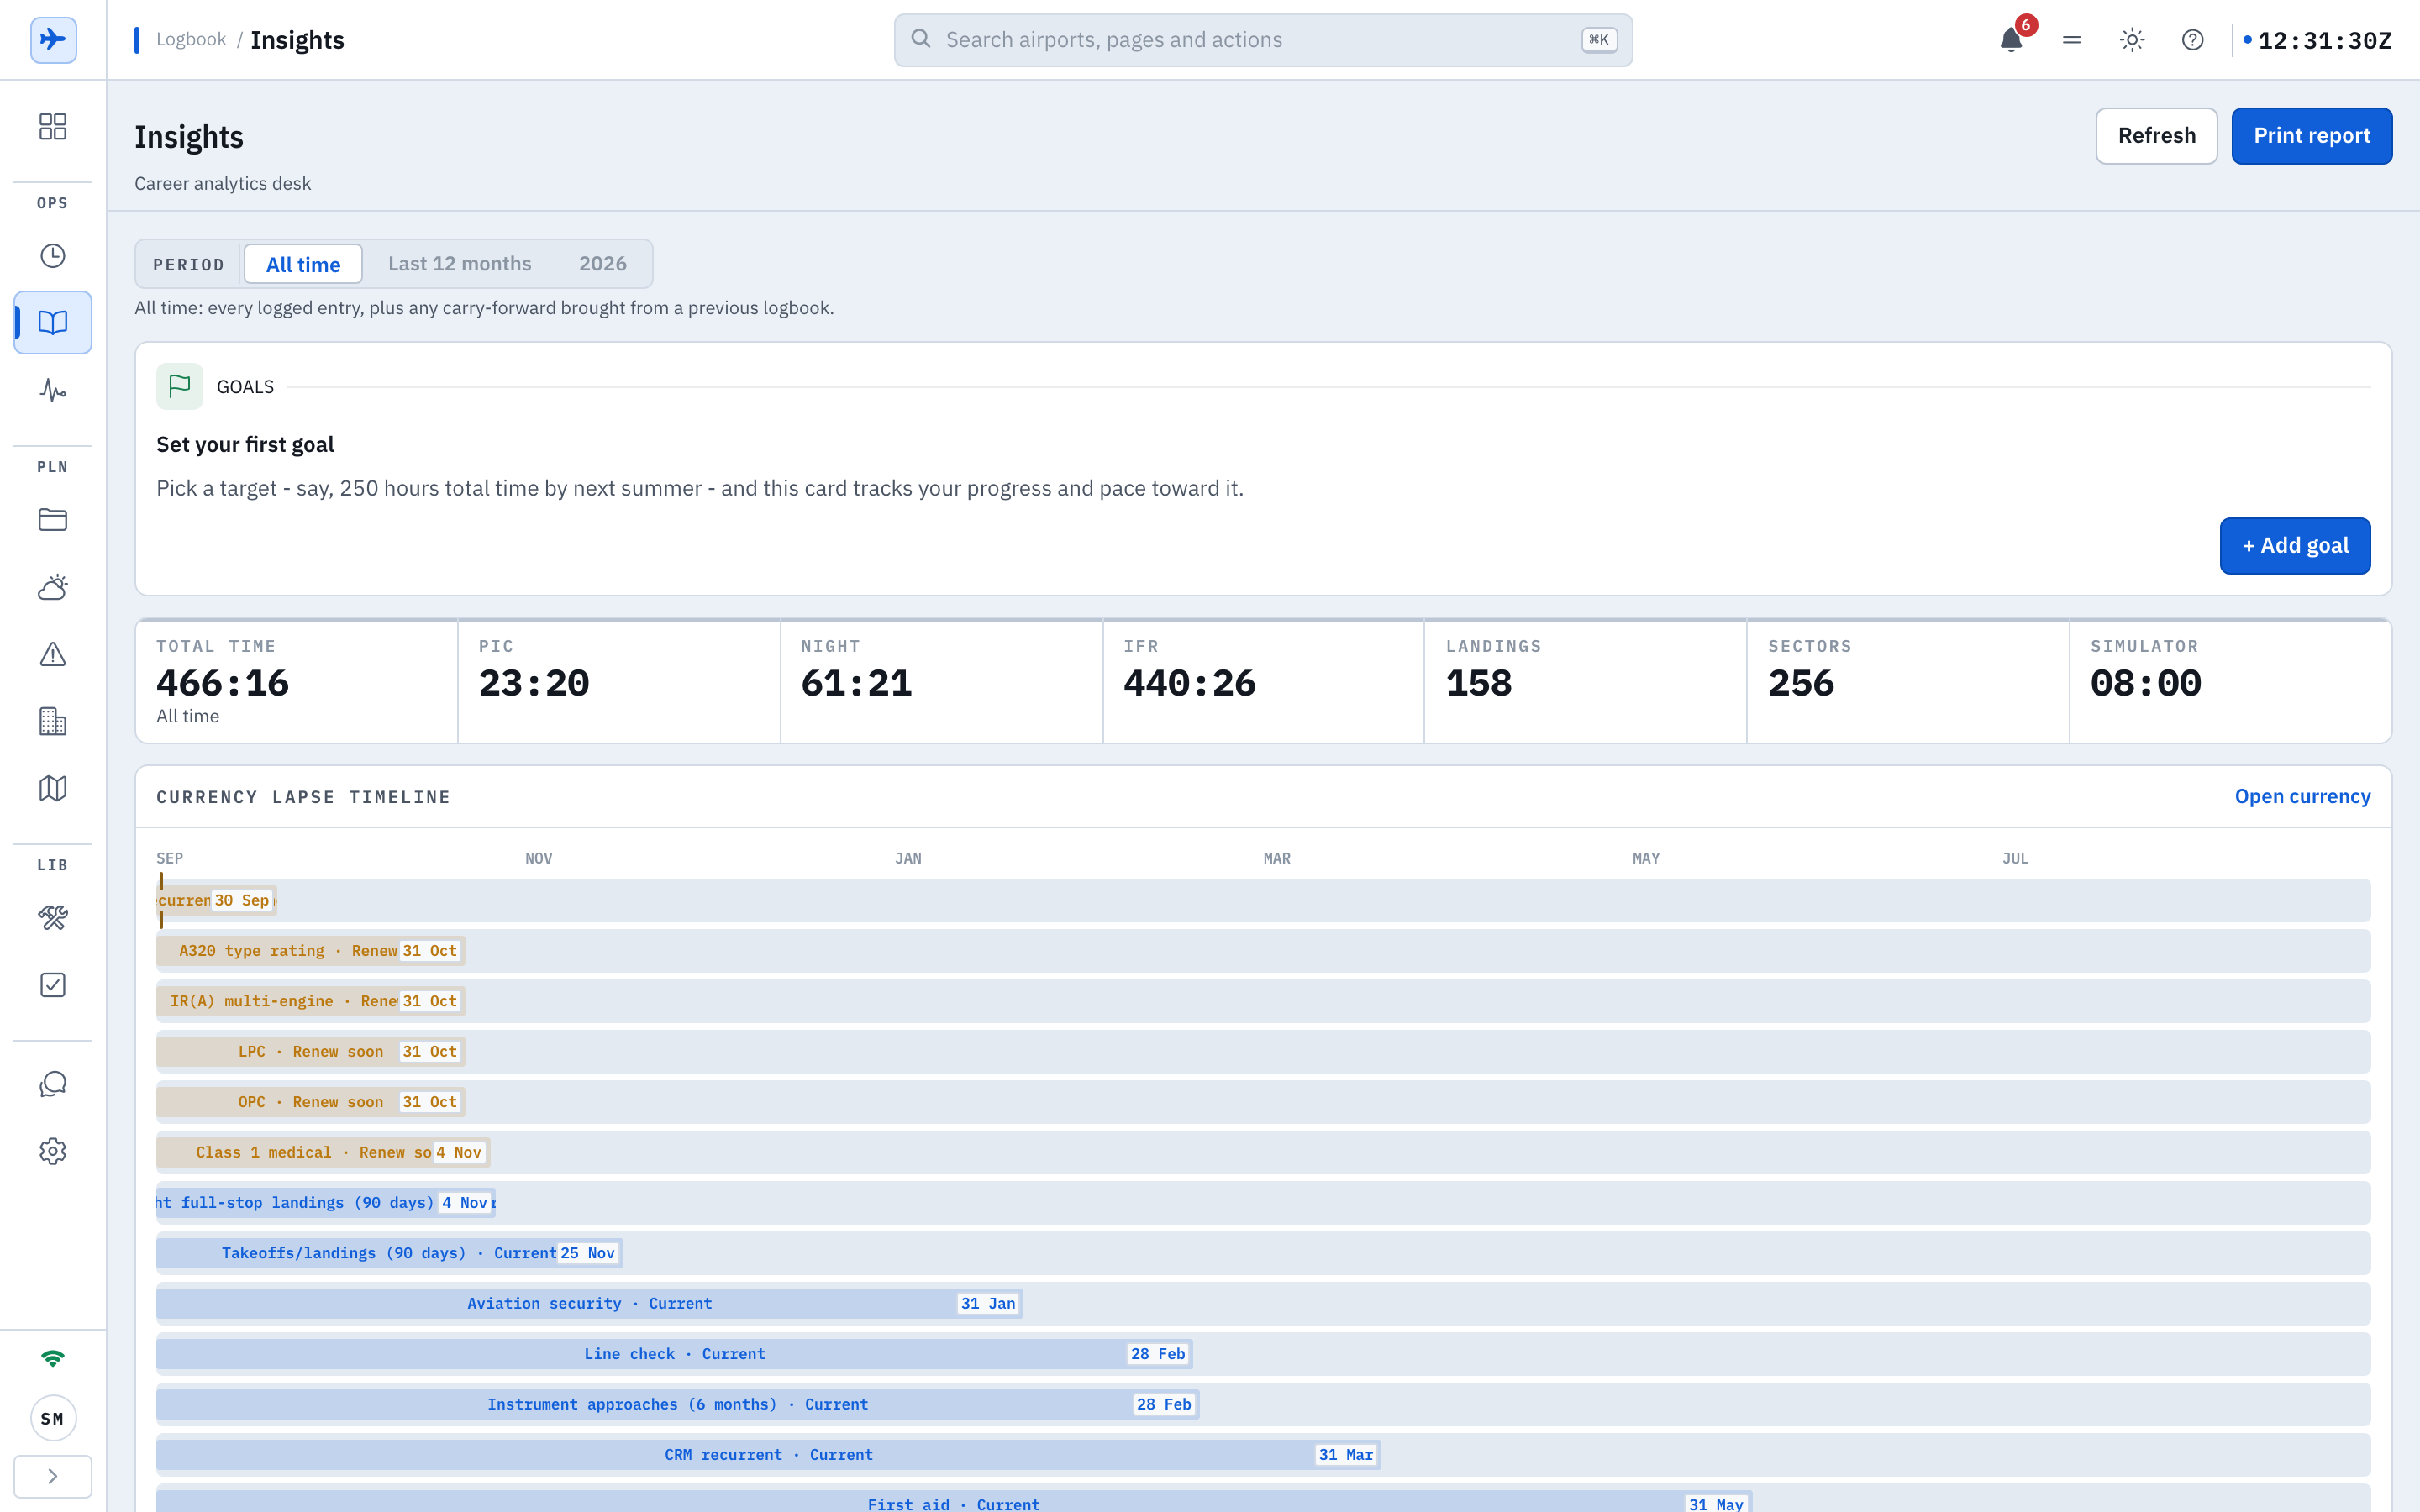Focus the search airports input field

[1263, 40]
